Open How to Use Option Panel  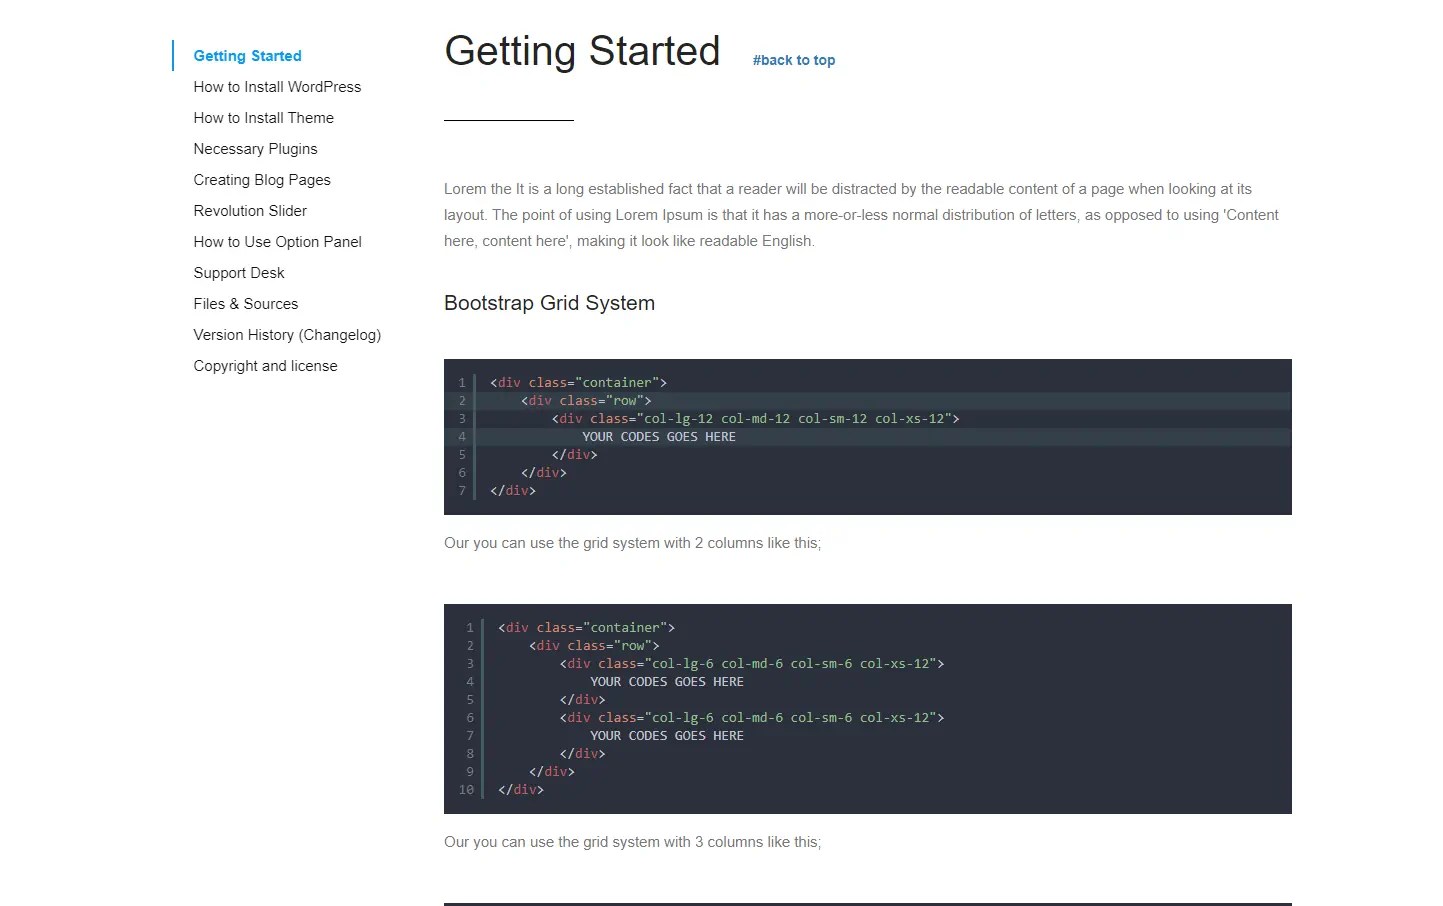pyautogui.click(x=277, y=242)
